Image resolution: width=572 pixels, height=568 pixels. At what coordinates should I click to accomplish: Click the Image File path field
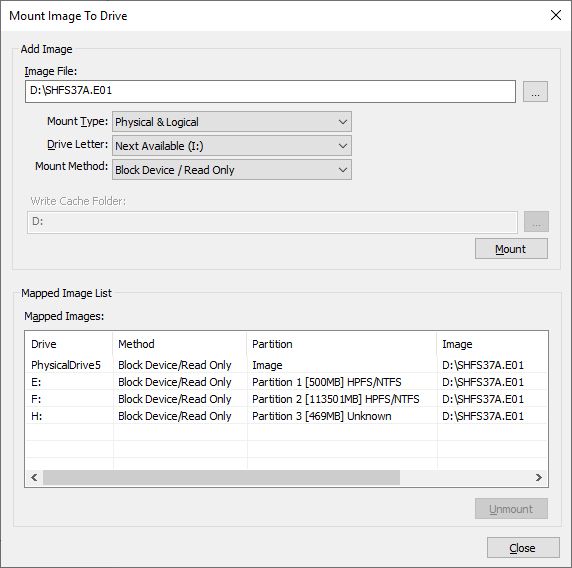click(x=270, y=91)
